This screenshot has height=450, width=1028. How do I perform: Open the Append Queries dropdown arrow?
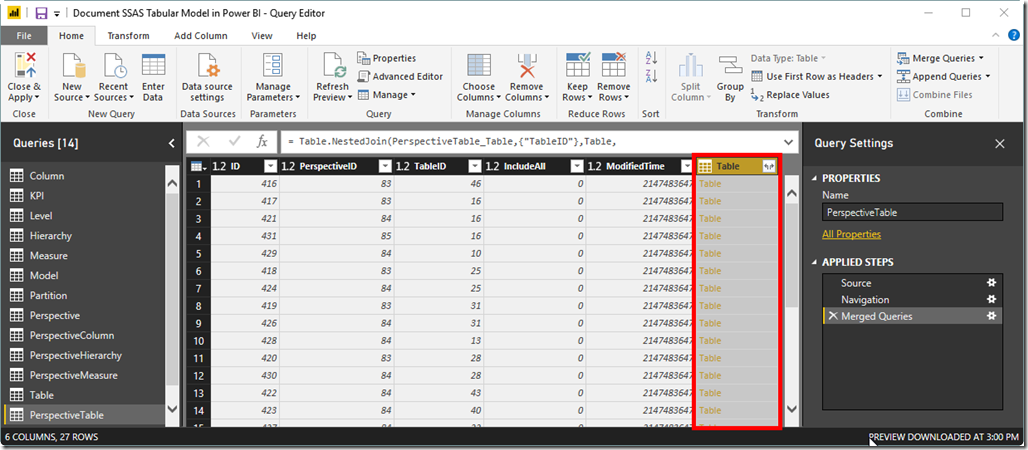[x=987, y=76]
